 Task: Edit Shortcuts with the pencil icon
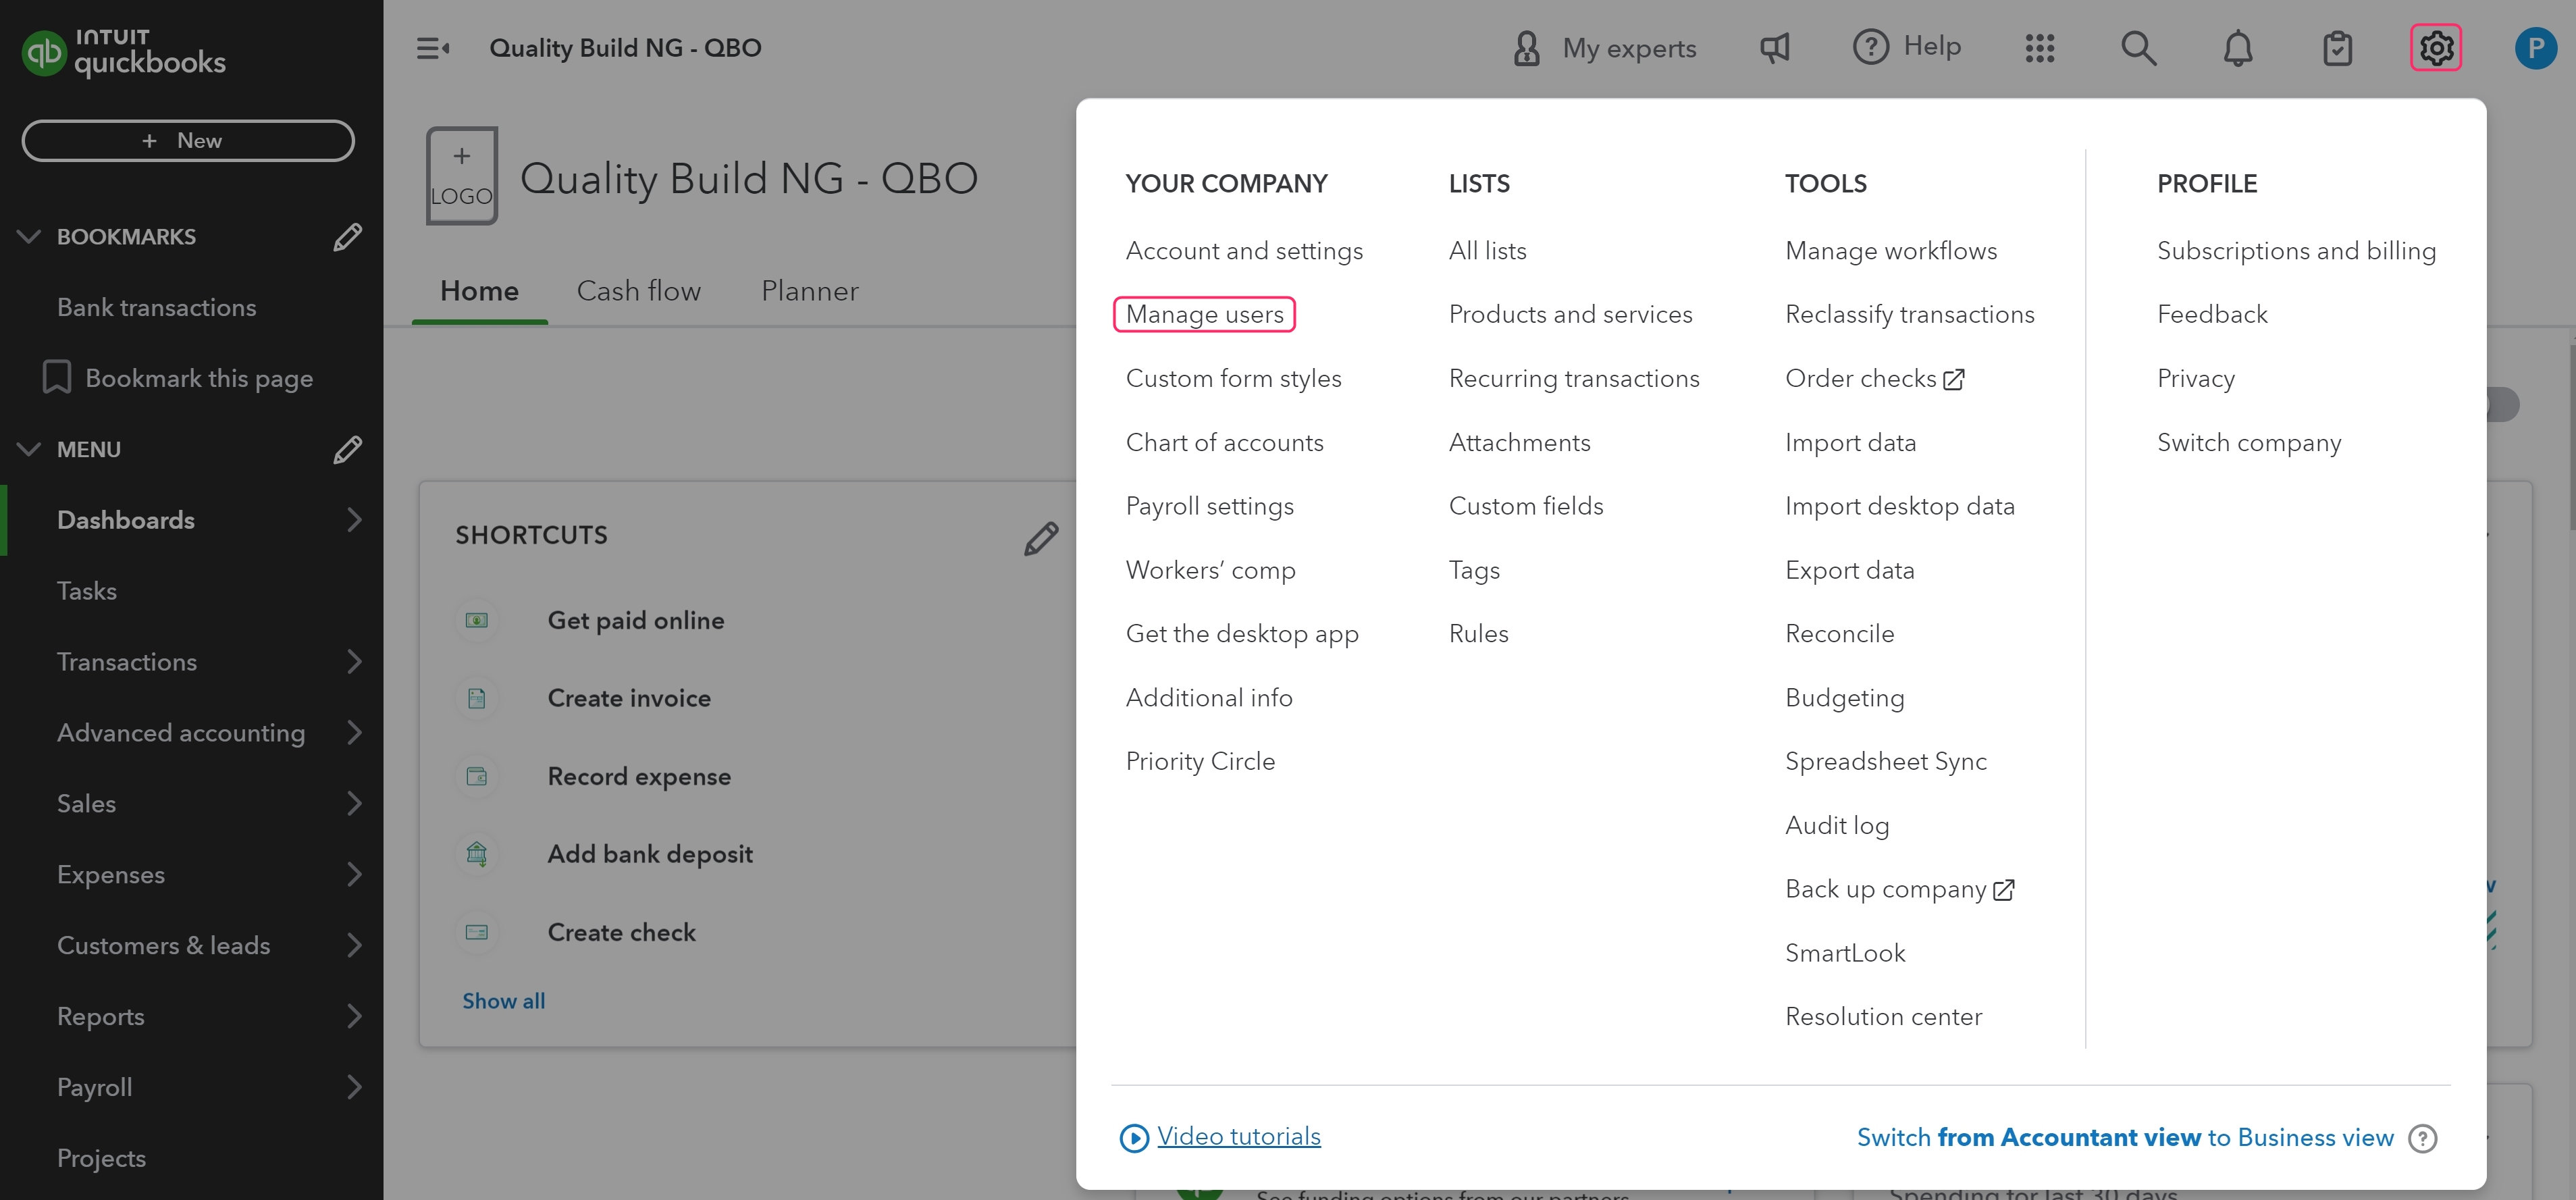(1041, 538)
